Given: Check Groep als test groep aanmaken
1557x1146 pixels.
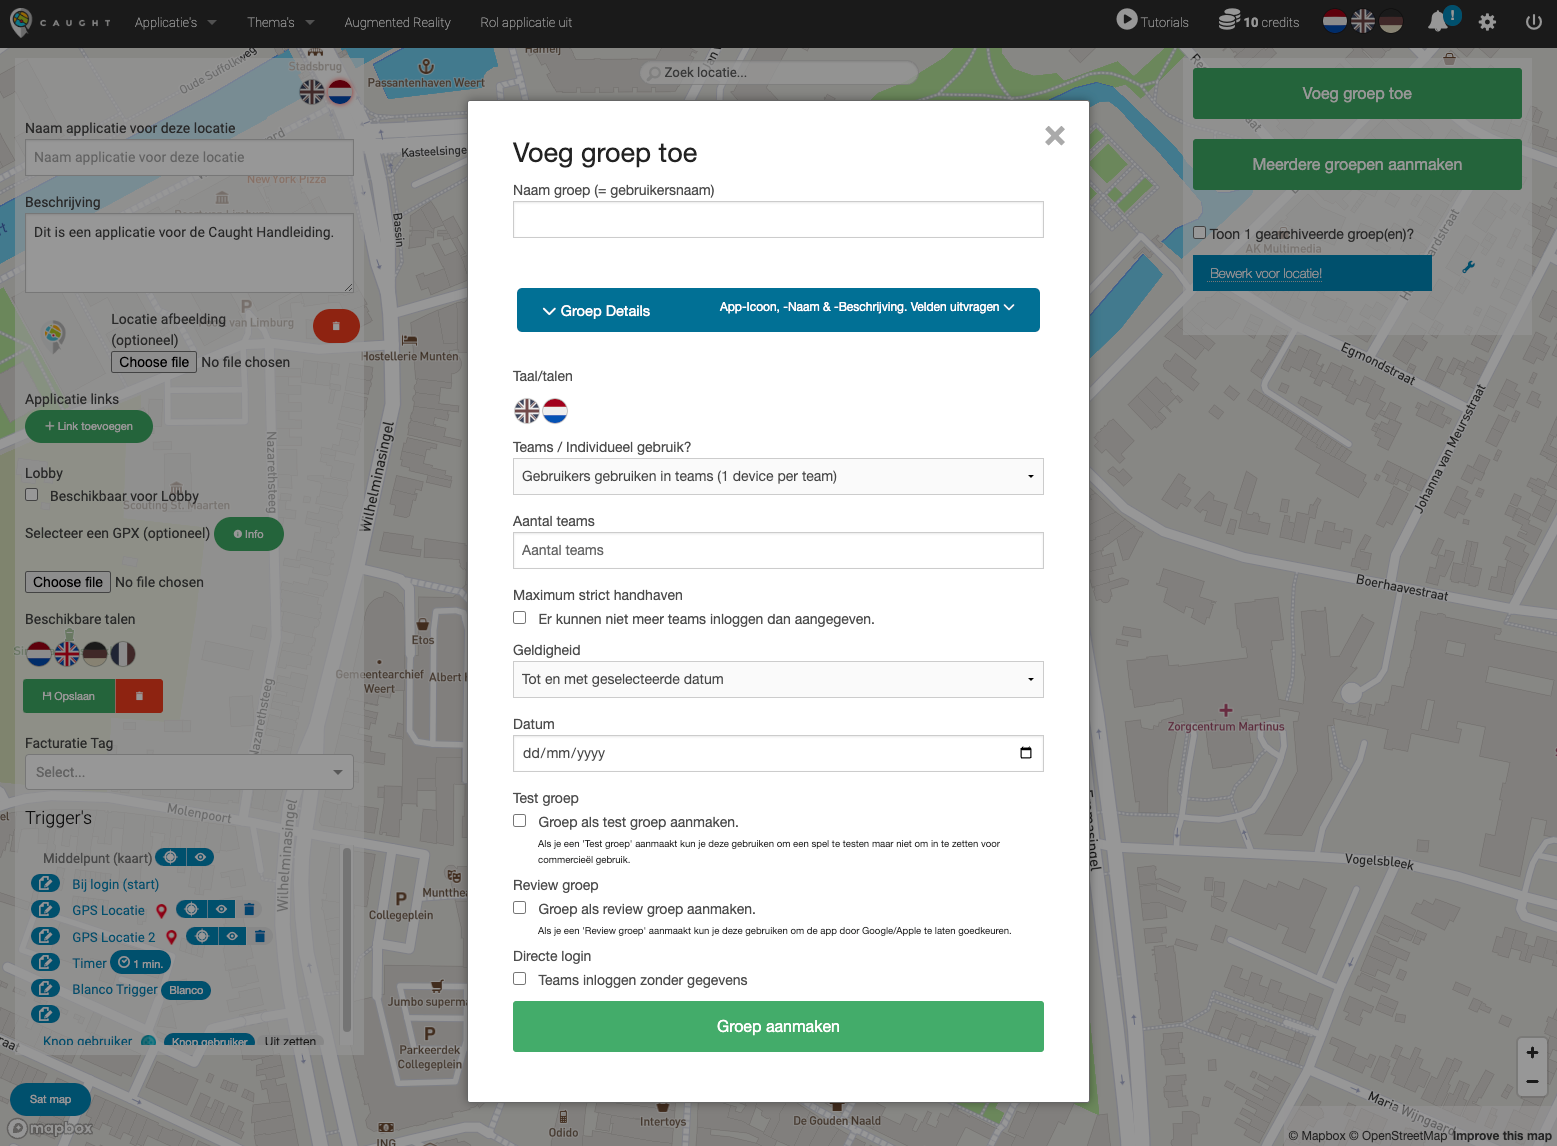Looking at the screenshot, I should pos(520,821).
